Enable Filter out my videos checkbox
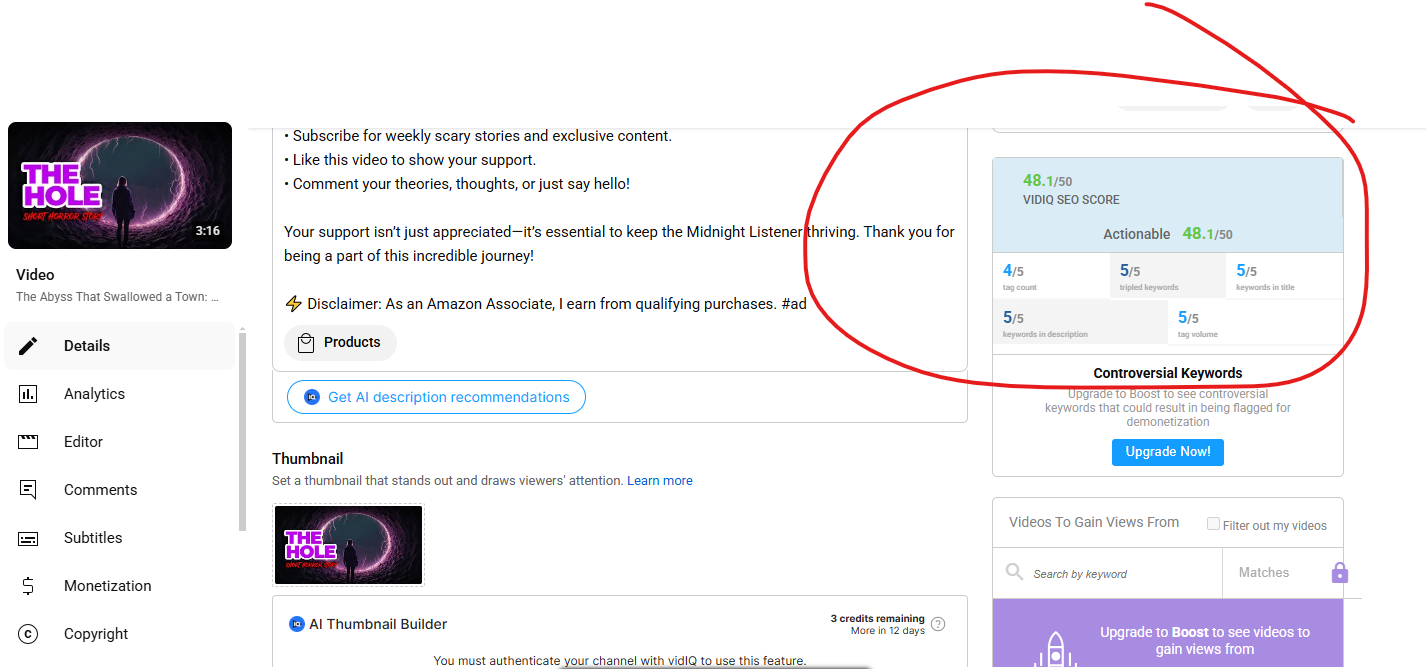 pos(1213,524)
